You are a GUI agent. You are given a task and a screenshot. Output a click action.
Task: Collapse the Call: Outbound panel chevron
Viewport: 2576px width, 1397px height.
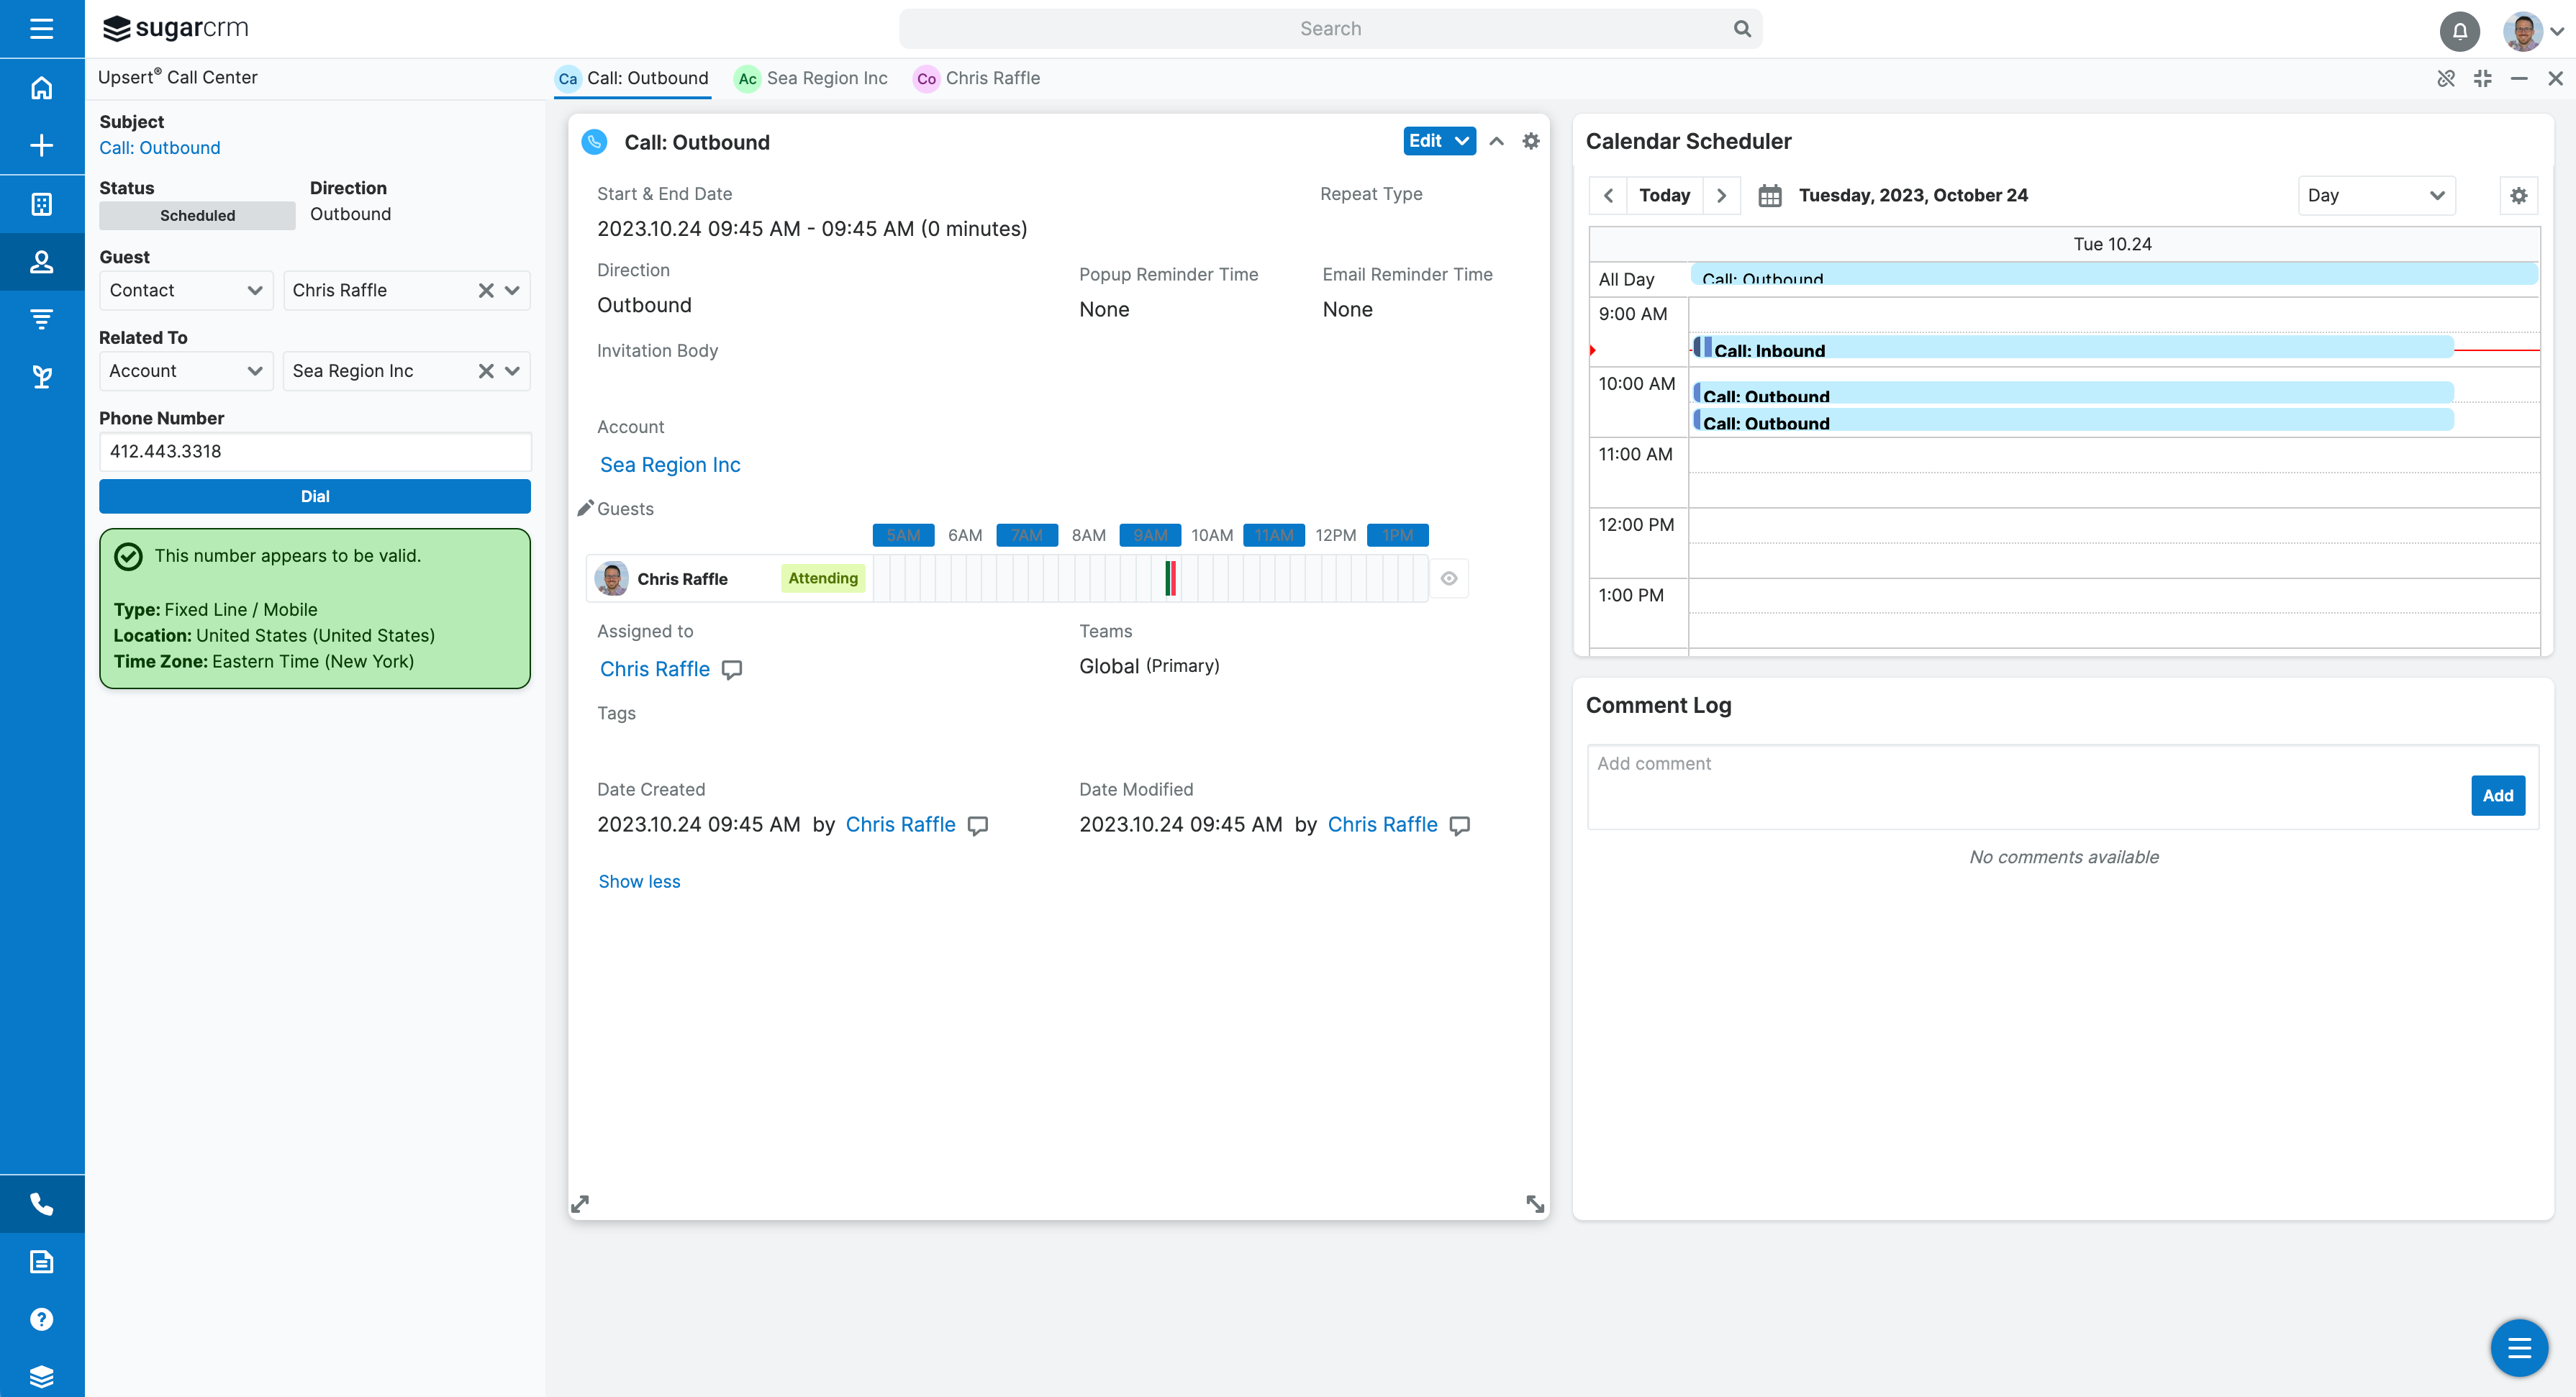[x=1496, y=141]
